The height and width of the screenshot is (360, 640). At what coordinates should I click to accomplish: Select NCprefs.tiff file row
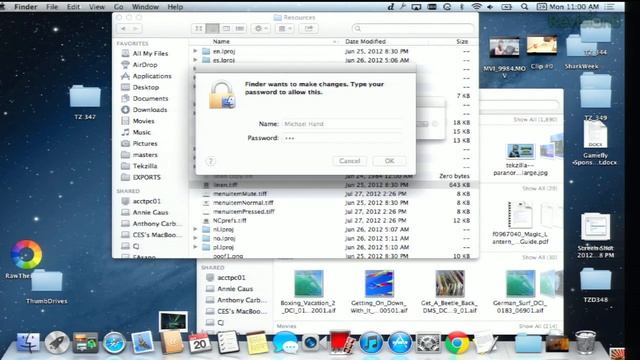[x=334, y=220]
